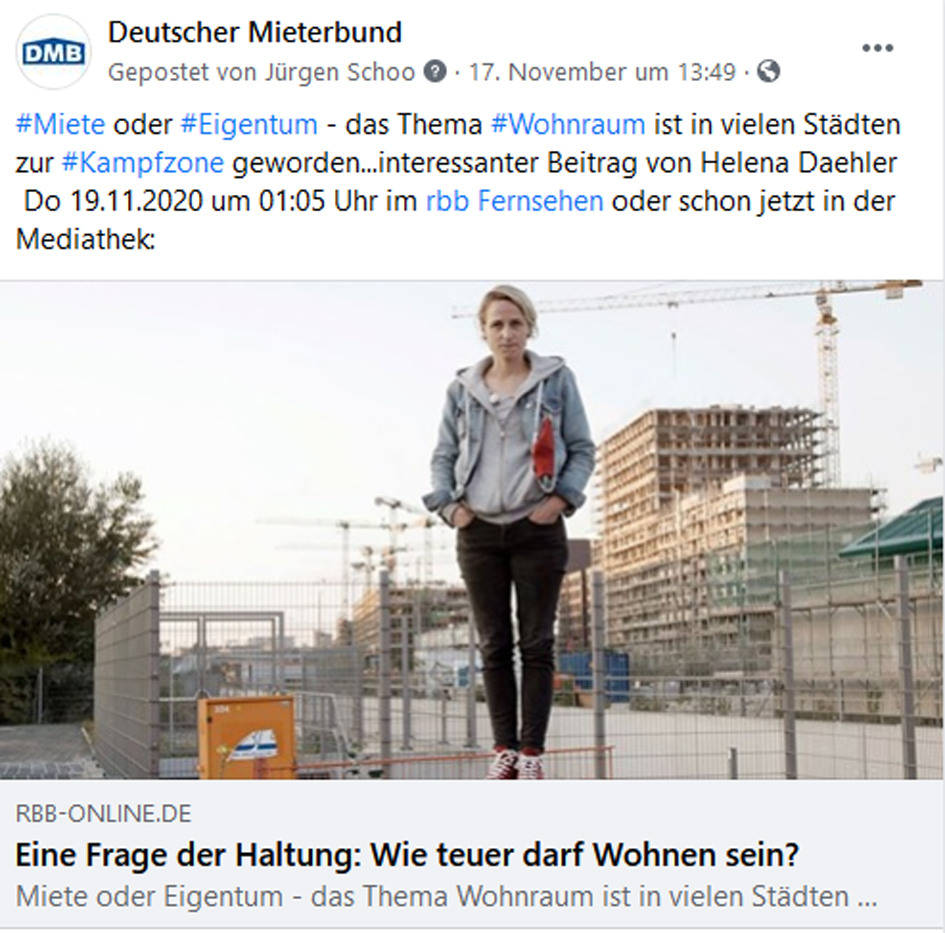This screenshot has height=933, width=945.
Task: Open the Deutscher Mieterbund page name
Action: click(x=255, y=32)
